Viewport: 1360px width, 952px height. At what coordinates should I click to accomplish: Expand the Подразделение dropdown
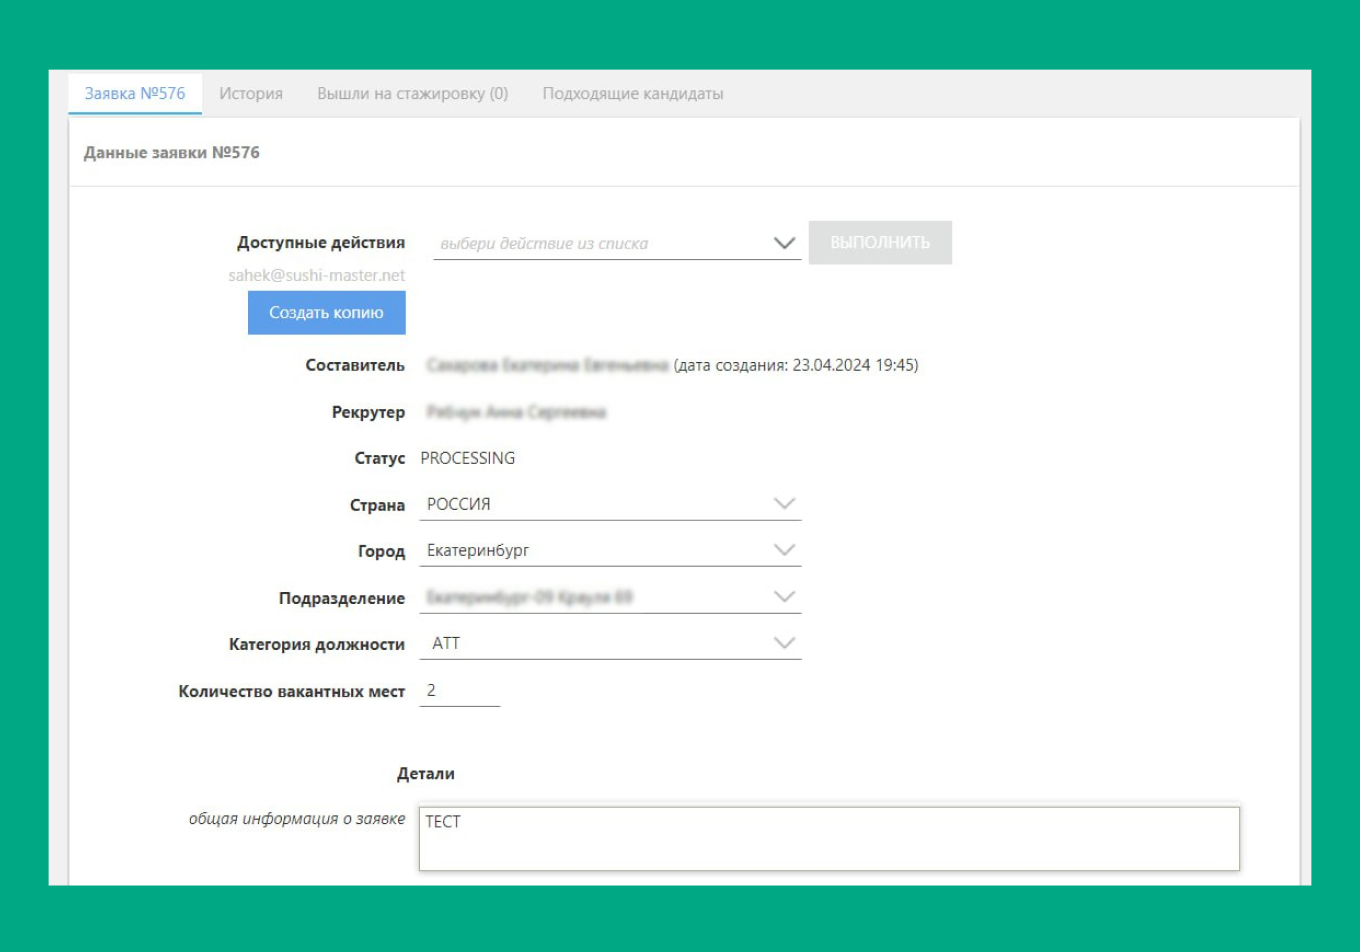coord(786,597)
